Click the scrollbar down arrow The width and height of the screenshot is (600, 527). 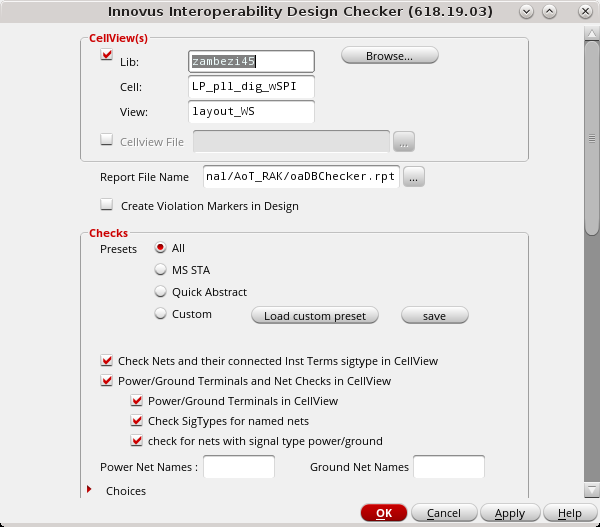[x=592, y=490]
